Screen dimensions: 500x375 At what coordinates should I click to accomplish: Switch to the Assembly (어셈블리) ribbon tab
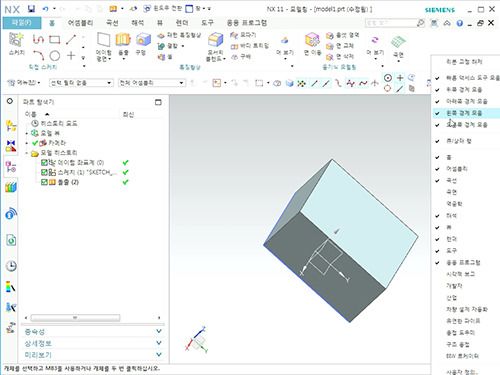tap(80, 23)
